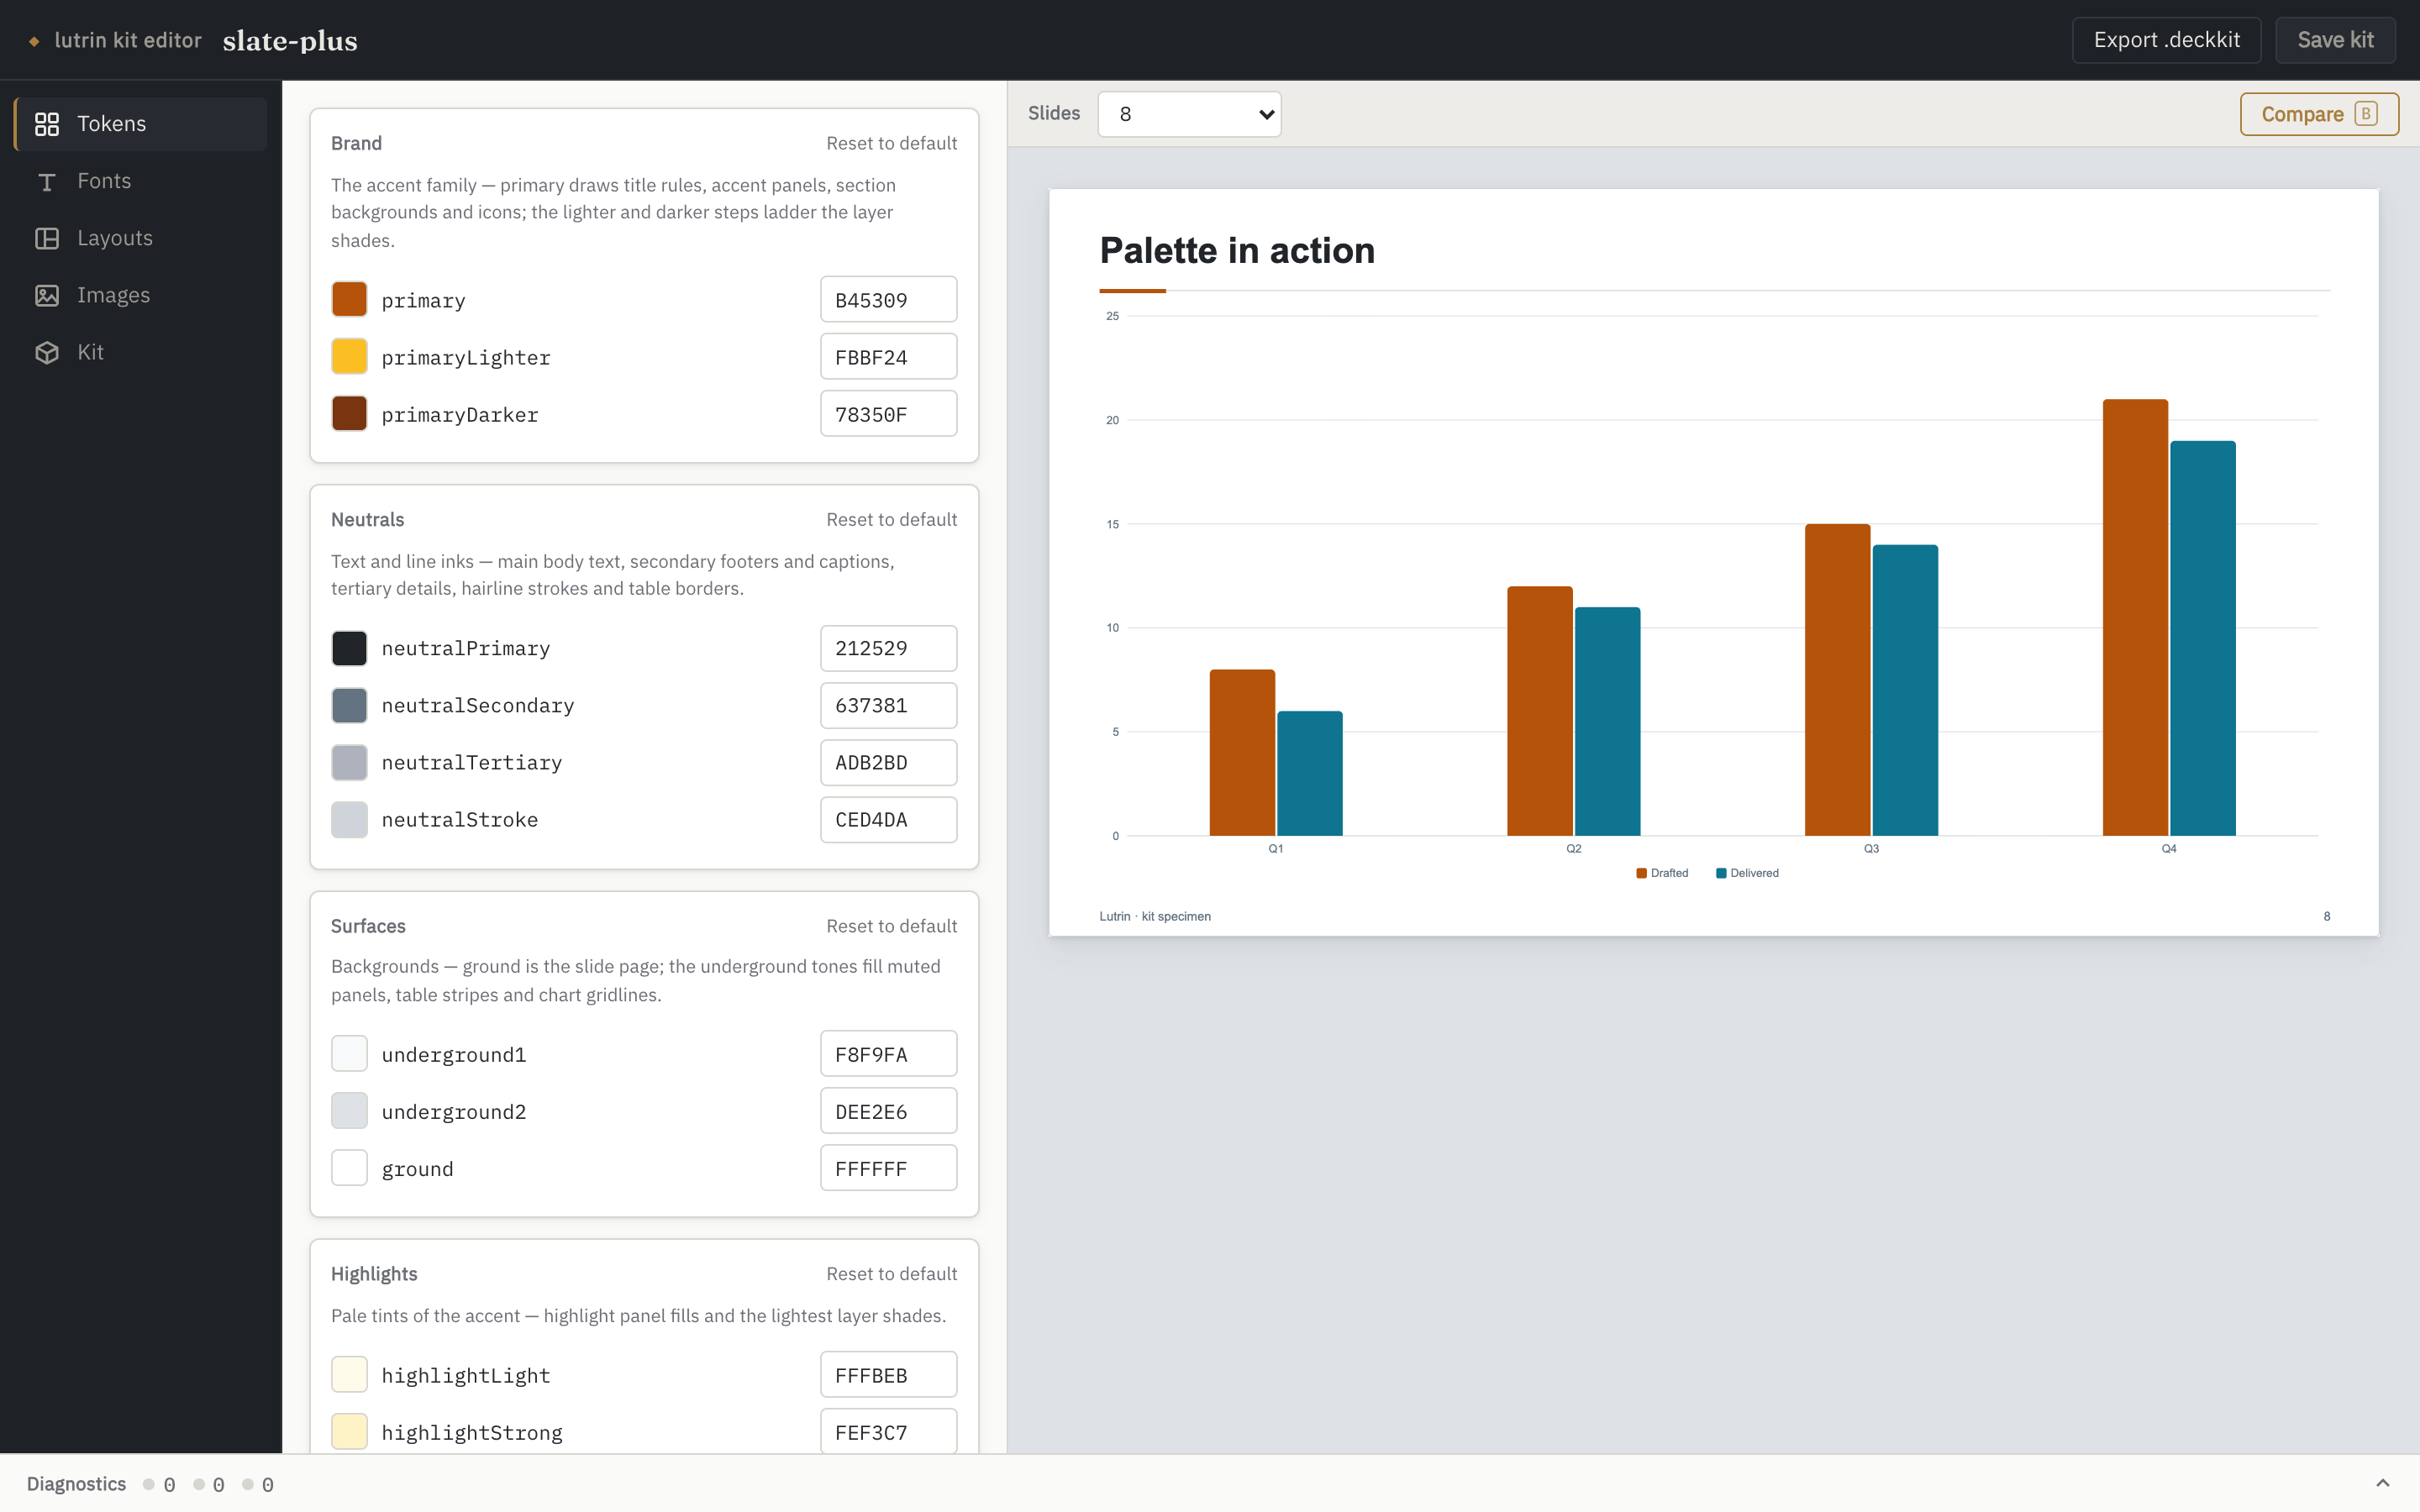The width and height of the screenshot is (2420, 1512).
Task: Click the Surfaces section heading
Action: pos(368,926)
